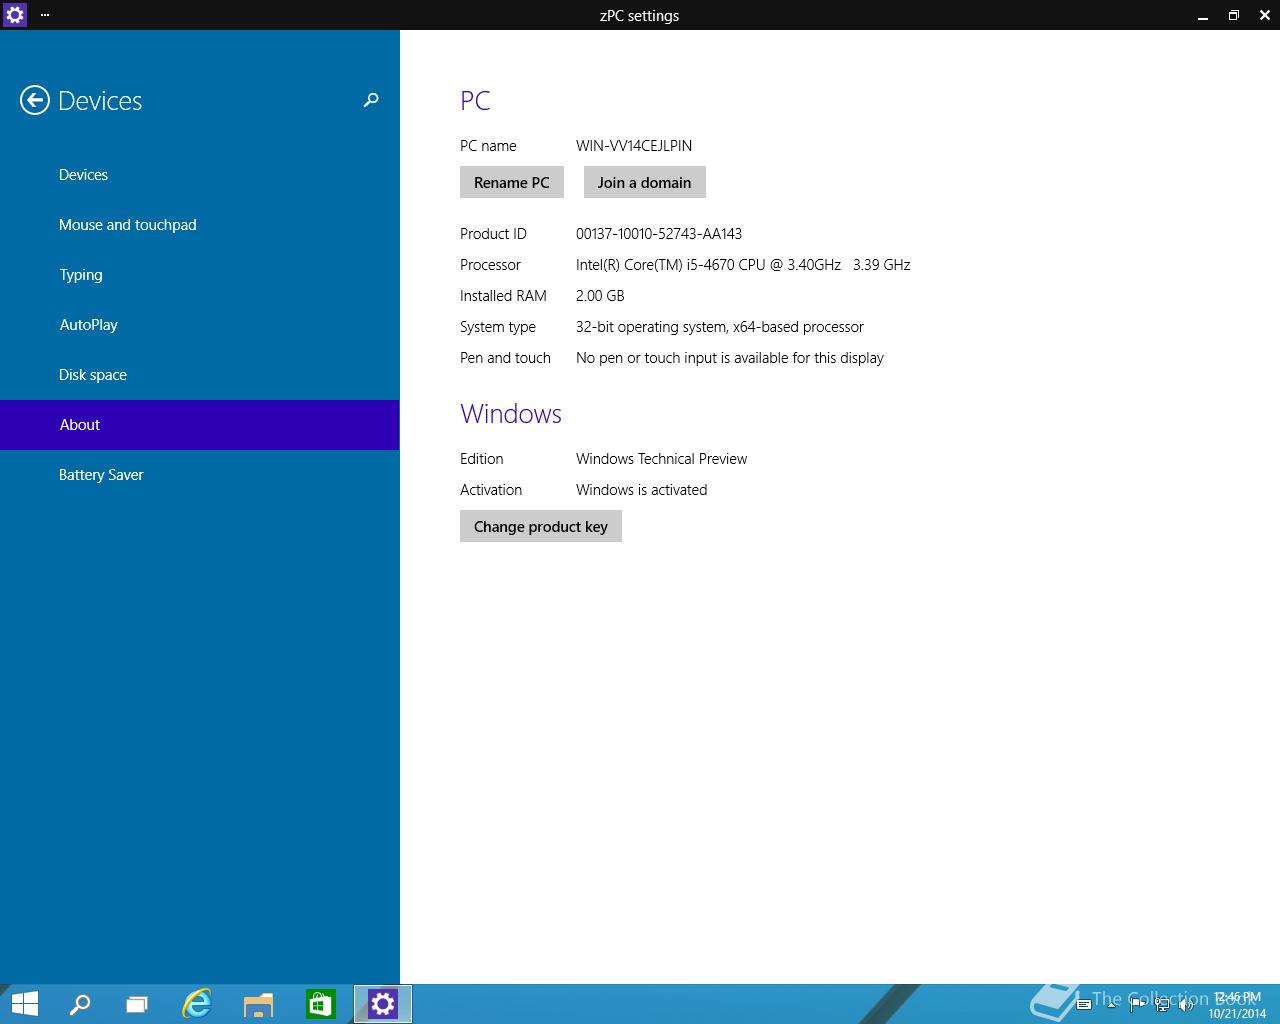
Task: Click the Windows section heading
Action: (511, 414)
